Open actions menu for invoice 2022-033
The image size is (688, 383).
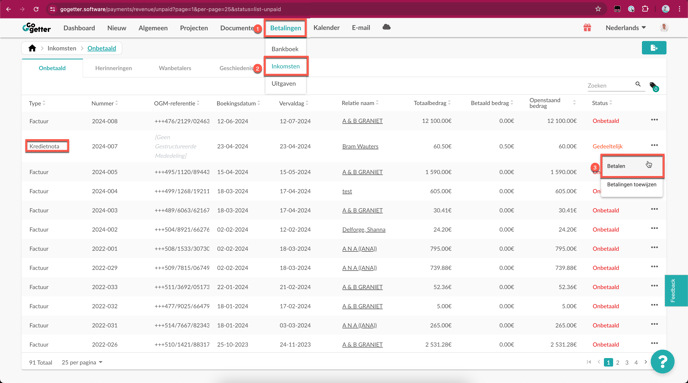pos(654,286)
